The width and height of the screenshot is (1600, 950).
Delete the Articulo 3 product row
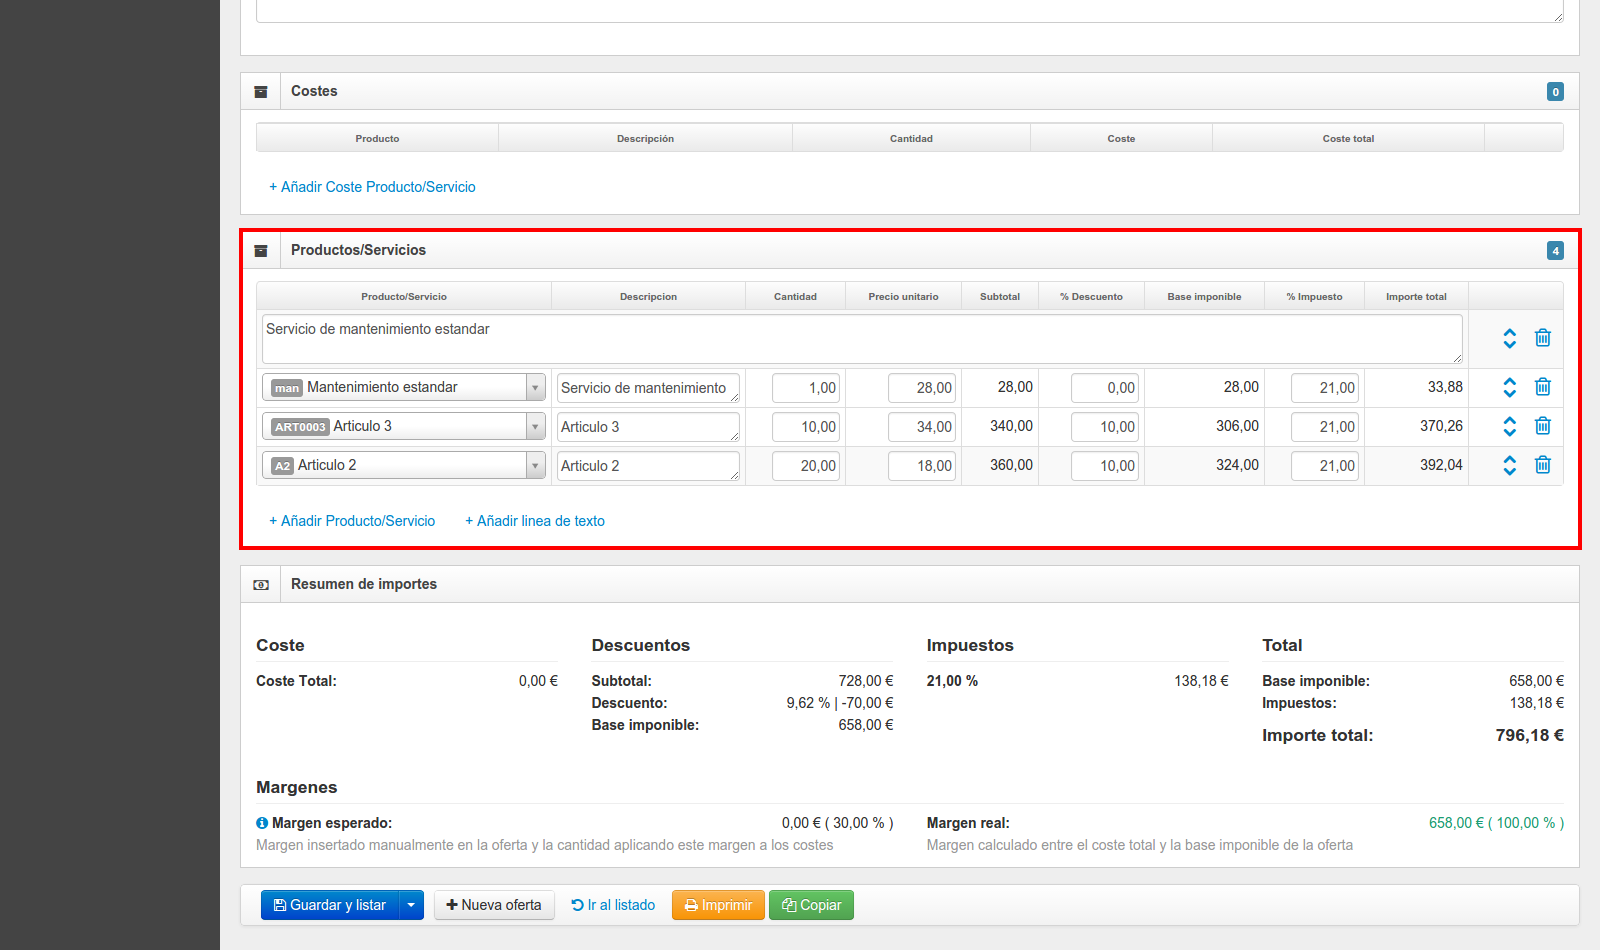[1543, 426]
